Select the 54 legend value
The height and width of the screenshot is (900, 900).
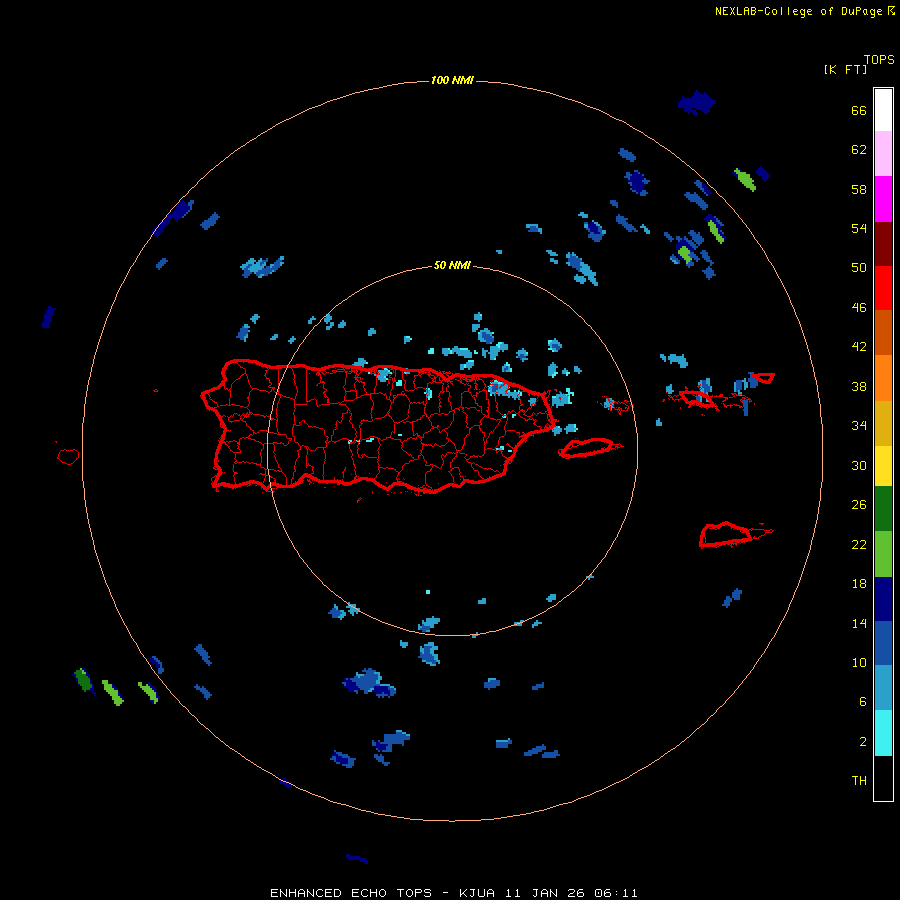point(859,228)
